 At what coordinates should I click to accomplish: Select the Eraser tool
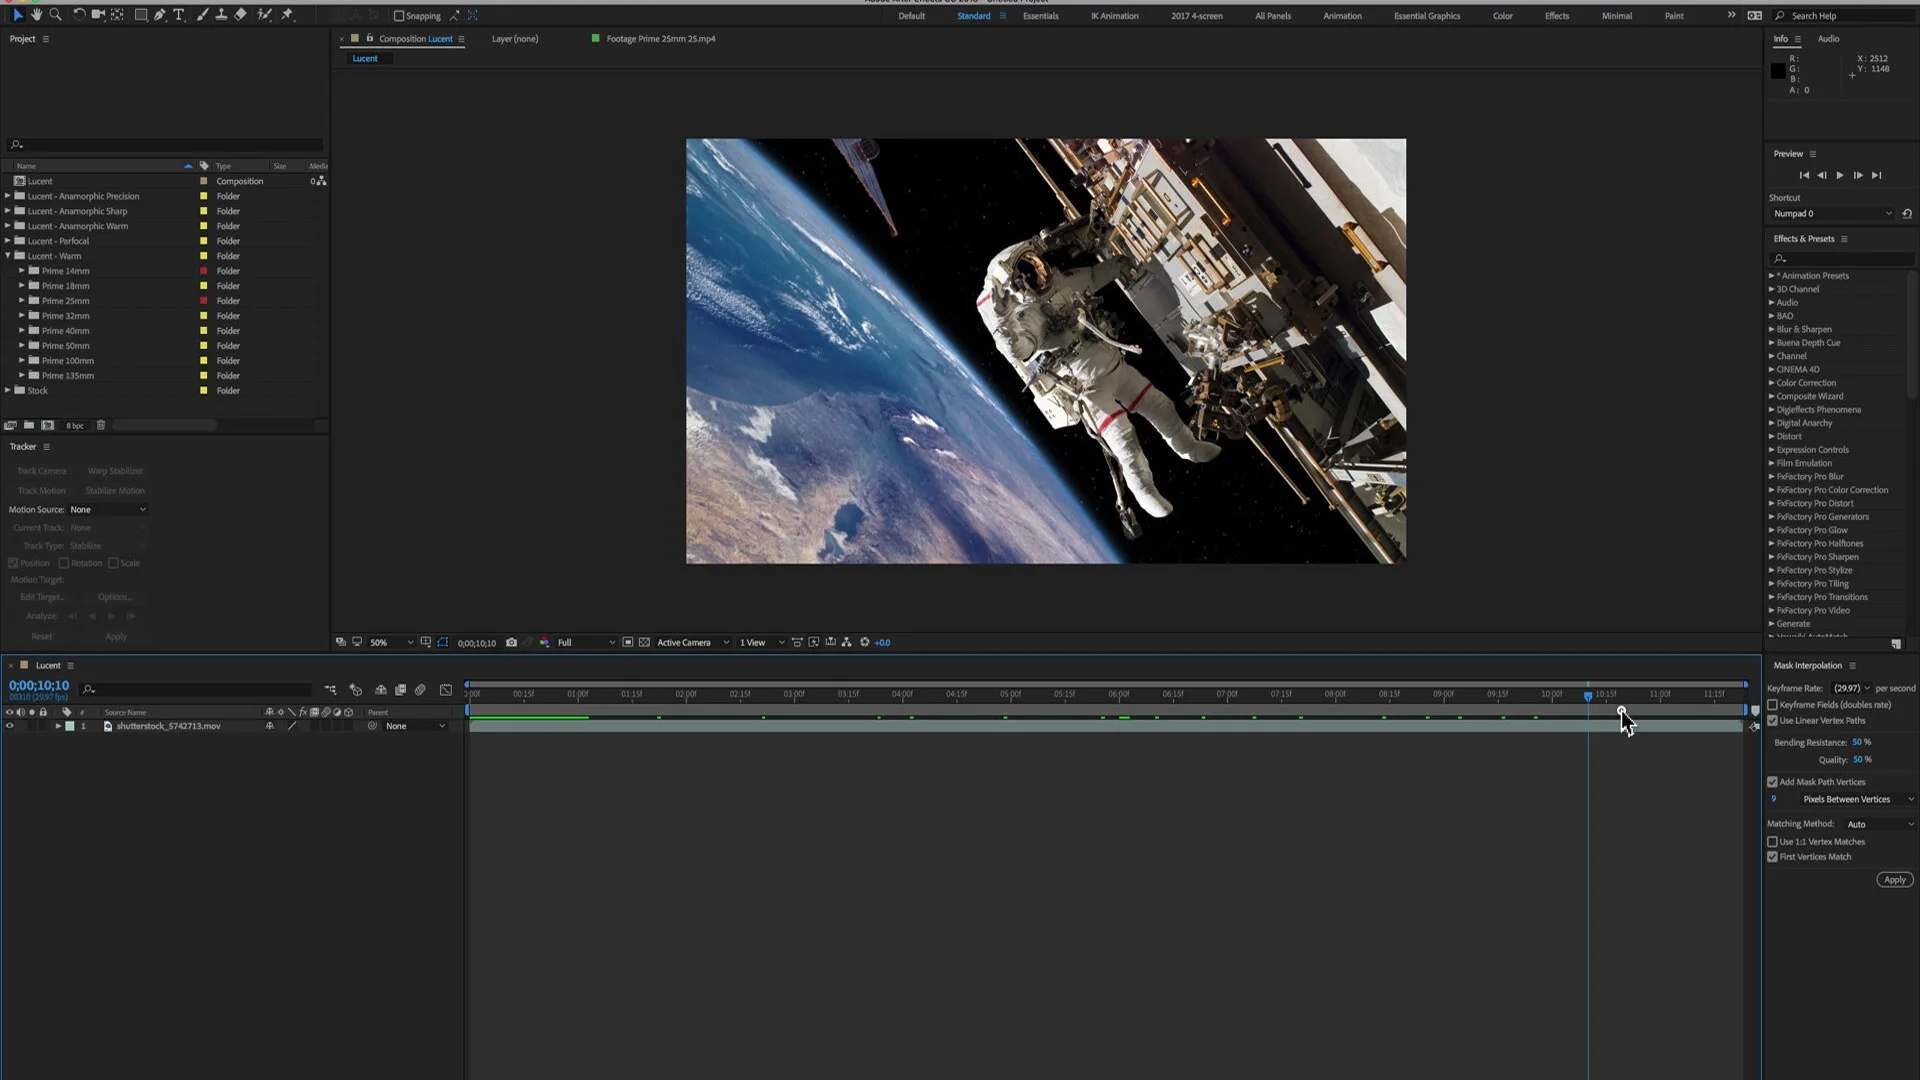(240, 15)
